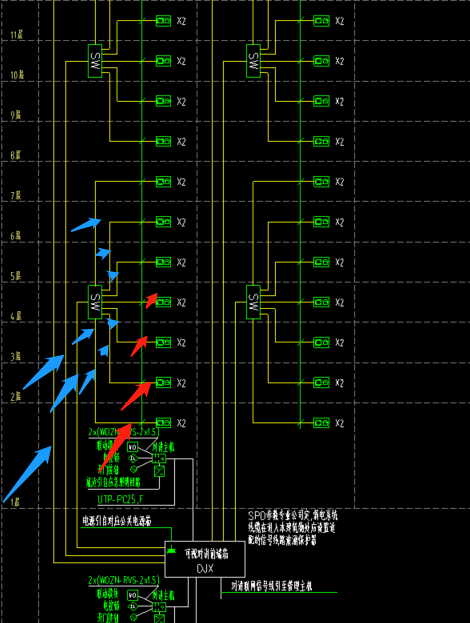
Task: Select the VO module box above UTP-PC25,F
Action: (133, 447)
